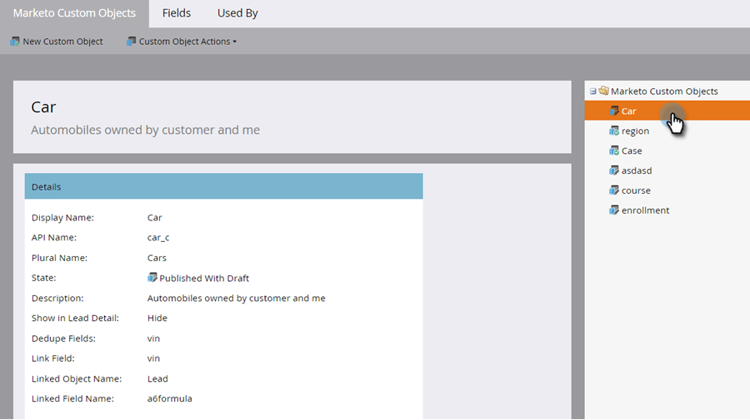Click the asdasd object icon
The width and height of the screenshot is (750, 420).
pos(614,170)
